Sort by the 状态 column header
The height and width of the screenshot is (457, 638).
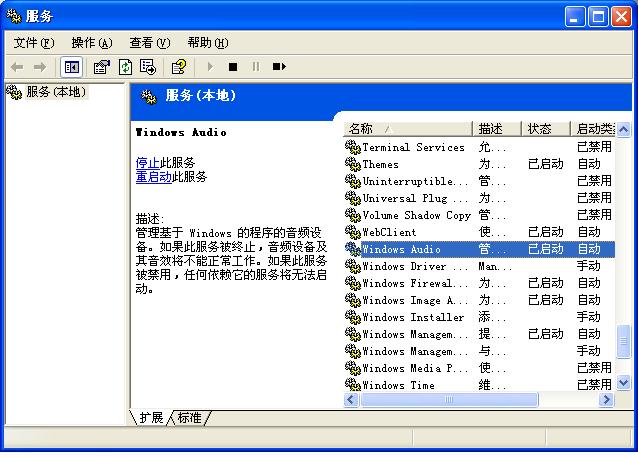pyautogui.click(x=546, y=129)
